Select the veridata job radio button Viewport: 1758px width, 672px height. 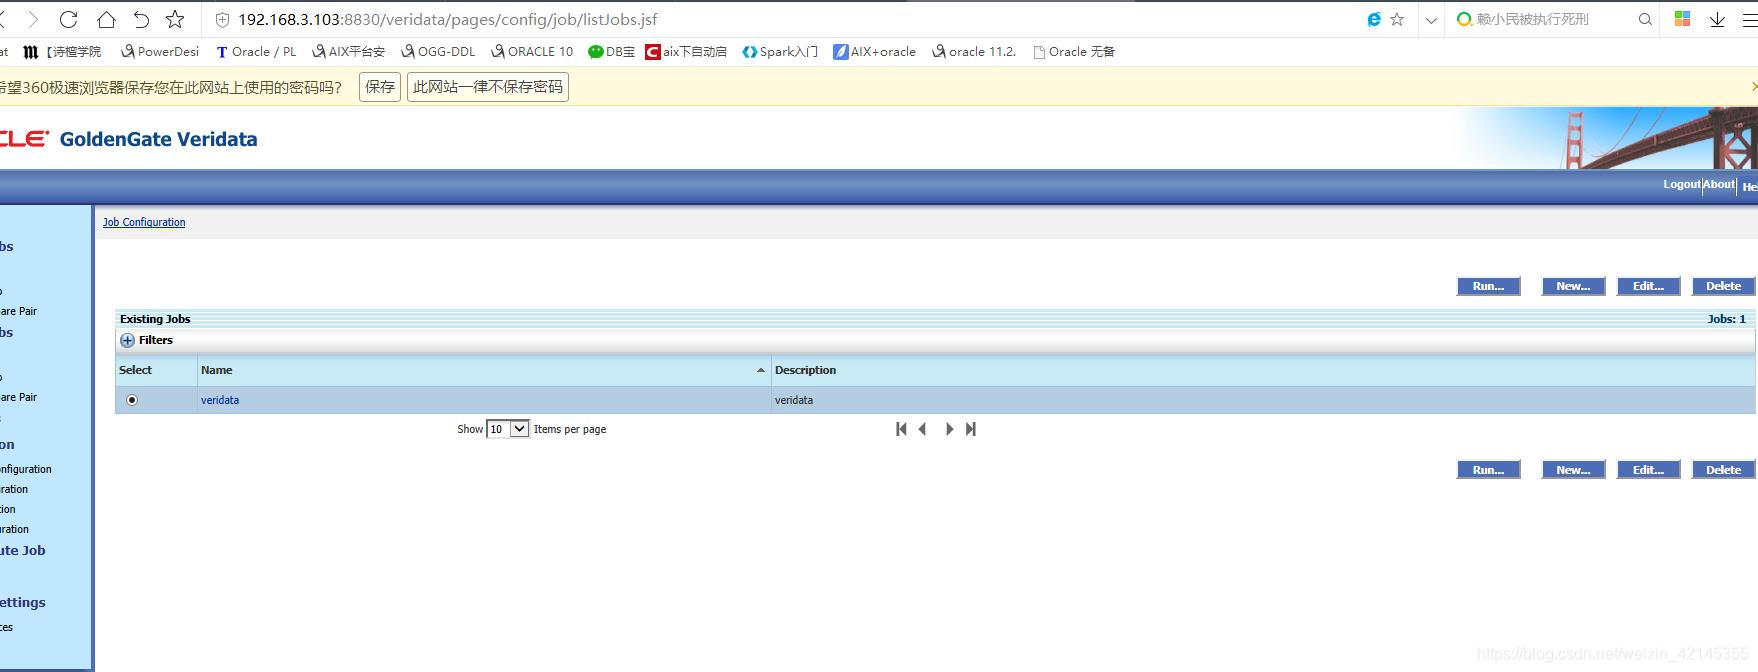pyautogui.click(x=132, y=400)
